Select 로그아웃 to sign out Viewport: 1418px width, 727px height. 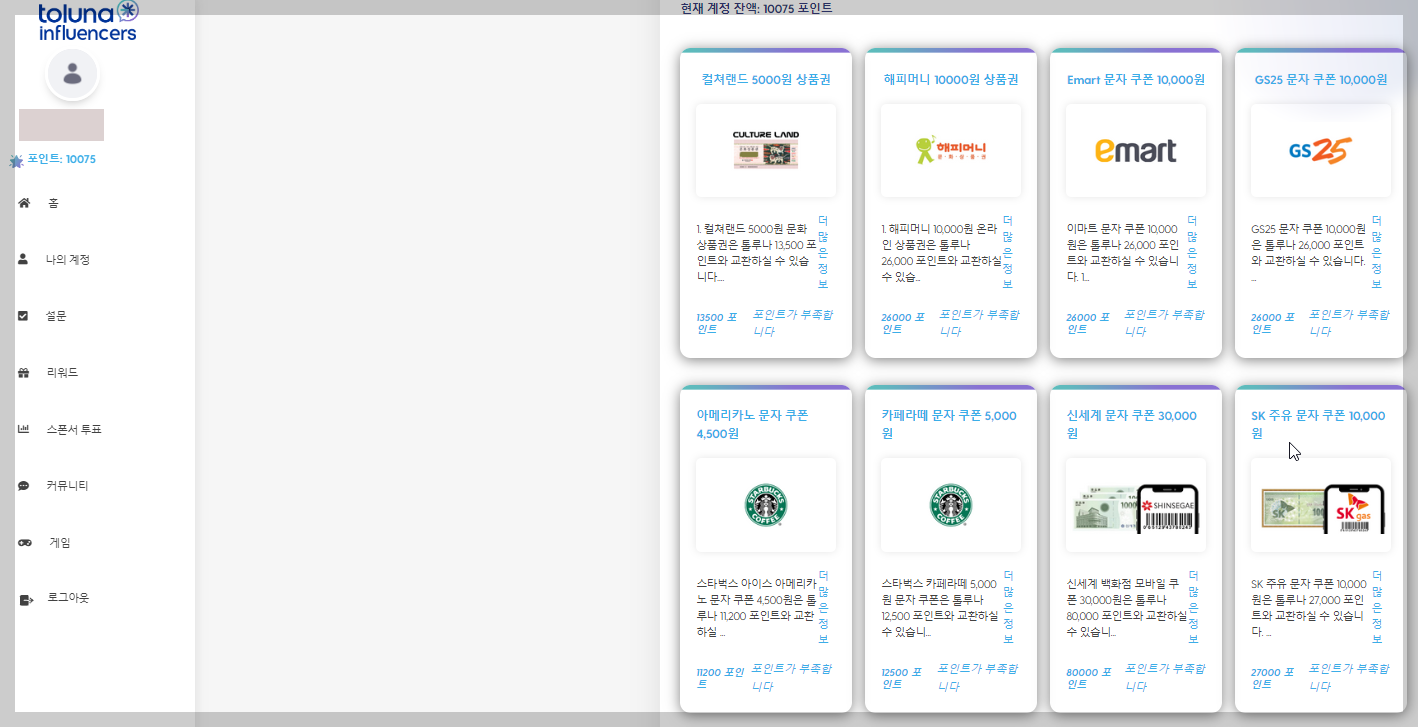[68, 598]
